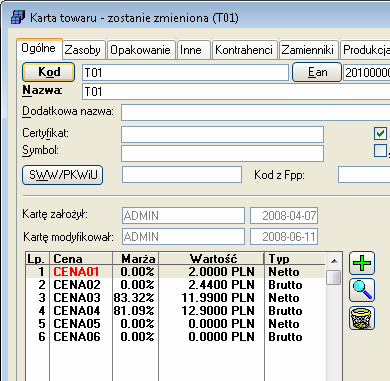Click the price list scroll up arrow

click(334, 261)
